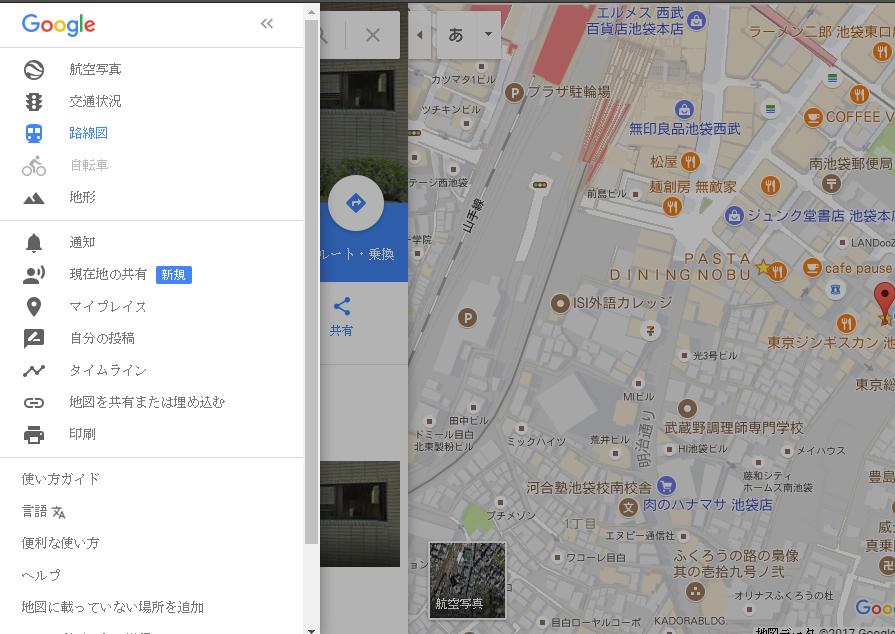Click the 新規 badge
The width and height of the screenshot is (895, 634).
174,275
